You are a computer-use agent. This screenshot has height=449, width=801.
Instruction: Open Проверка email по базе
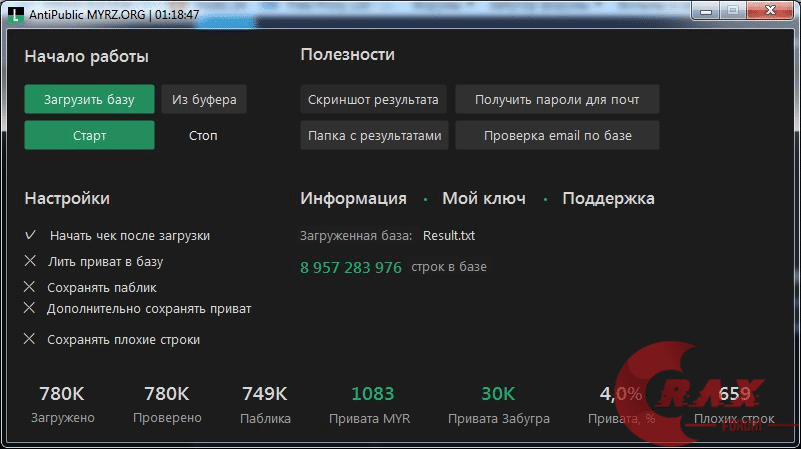[x=557, y=135]
